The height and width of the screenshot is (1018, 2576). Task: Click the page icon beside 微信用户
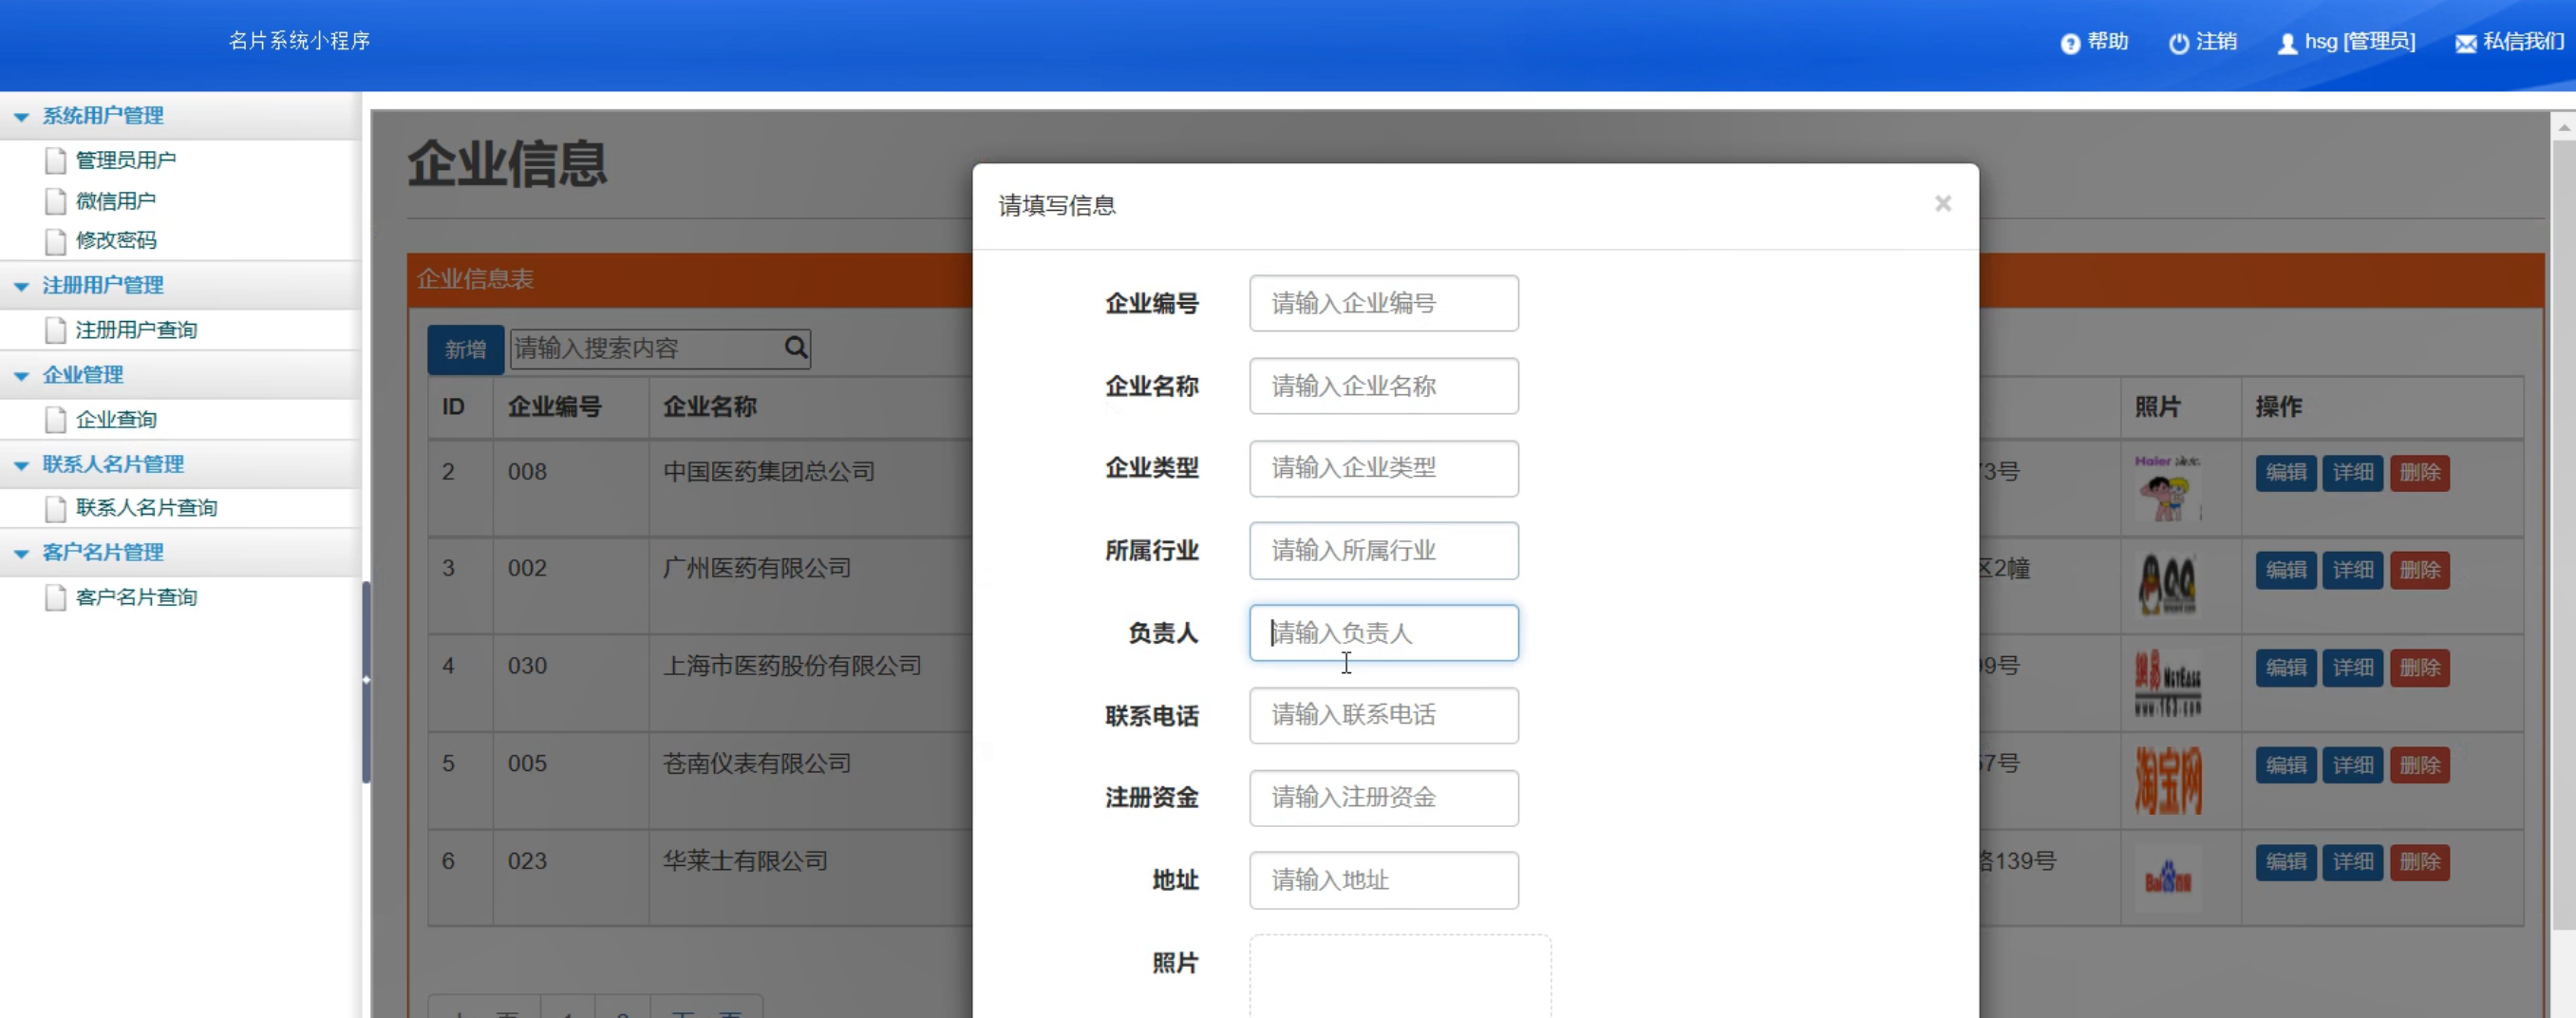pyautogui.click(x=56, y=201)
